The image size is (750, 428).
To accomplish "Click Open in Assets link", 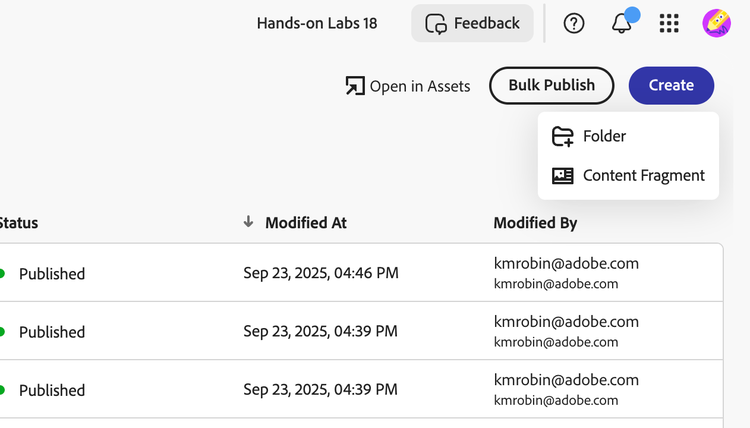I will click(419, 86).
